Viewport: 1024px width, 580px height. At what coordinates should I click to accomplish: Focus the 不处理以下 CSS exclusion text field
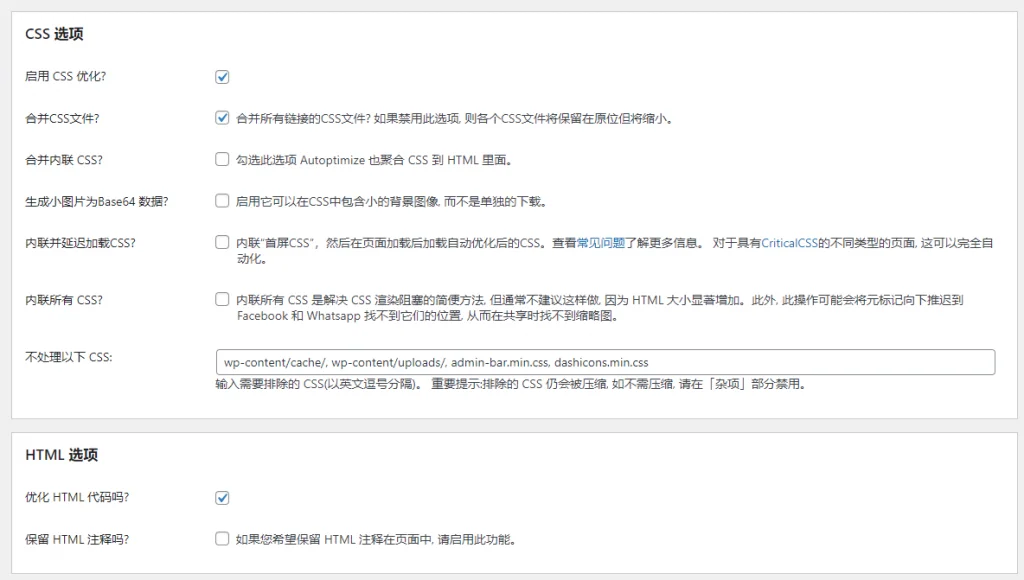tap(605, 362)
